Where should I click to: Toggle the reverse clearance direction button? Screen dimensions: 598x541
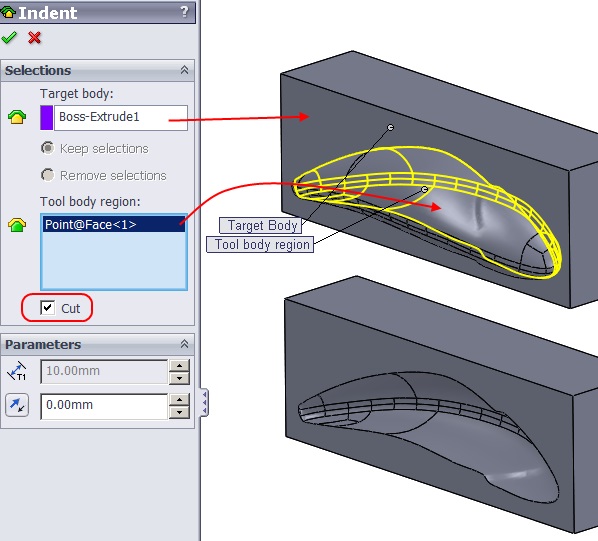tap(17, 405)
